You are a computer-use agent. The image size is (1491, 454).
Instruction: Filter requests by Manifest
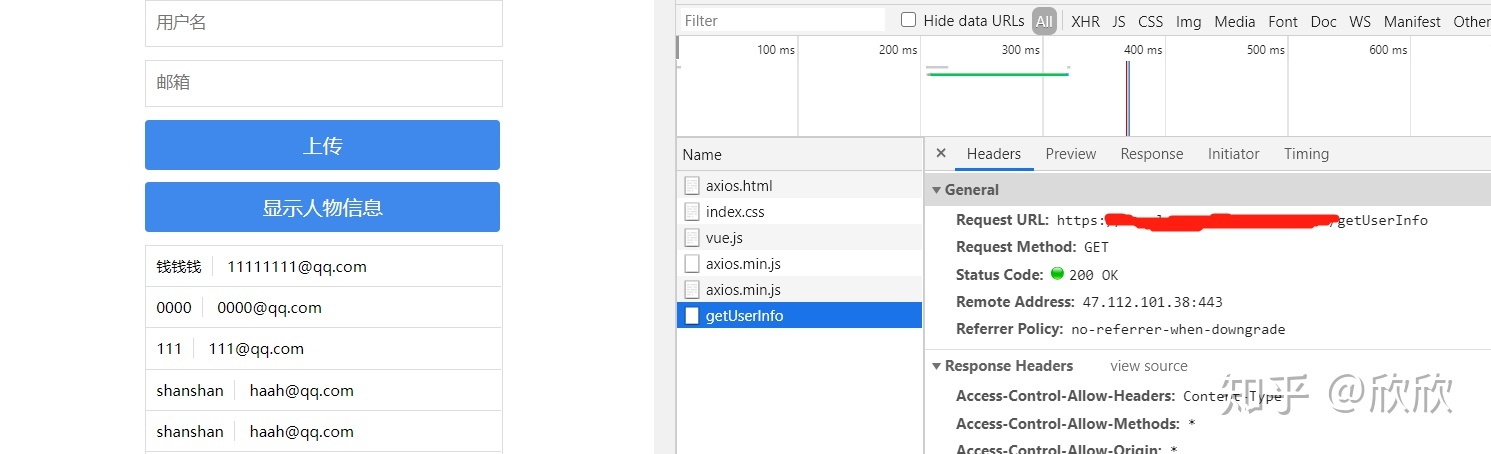point(1412,21)
